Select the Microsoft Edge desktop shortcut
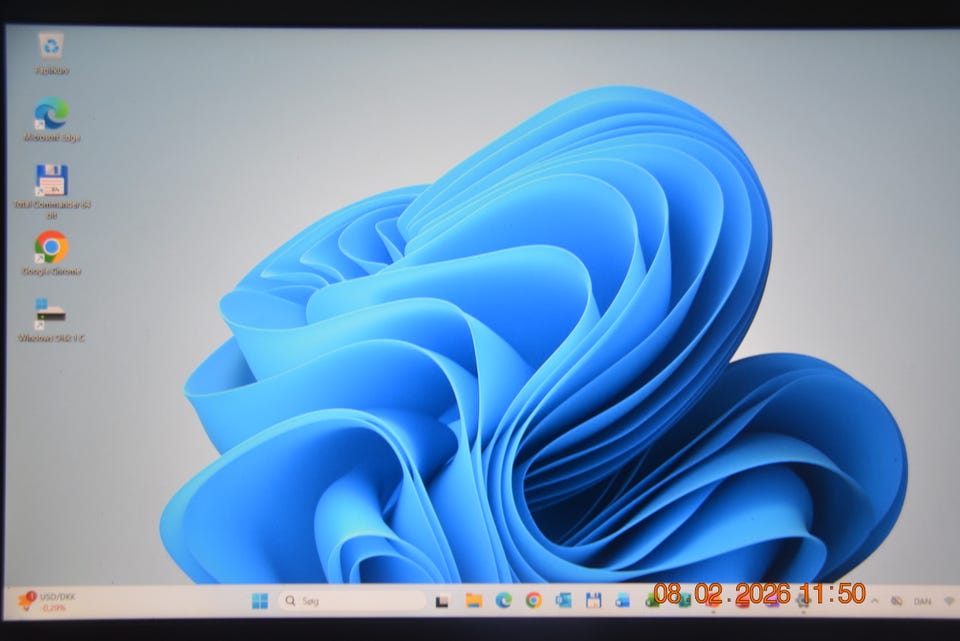960x641 pixels. click(x=51, y=120)
